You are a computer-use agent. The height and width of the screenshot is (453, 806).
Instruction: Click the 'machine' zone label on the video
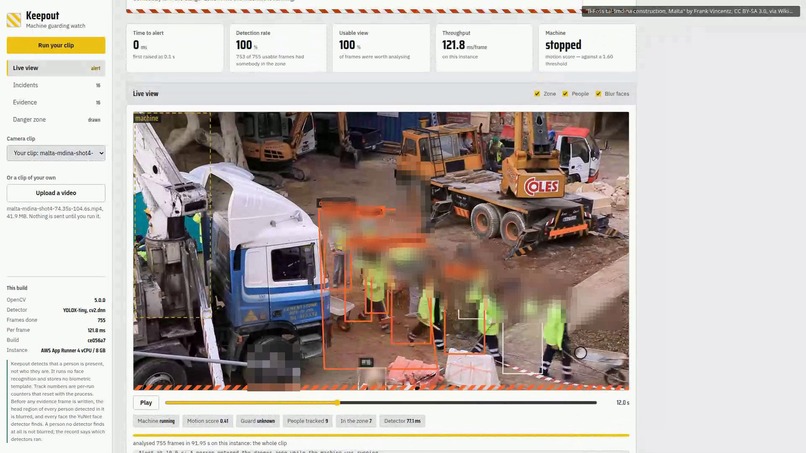point(146,118)
